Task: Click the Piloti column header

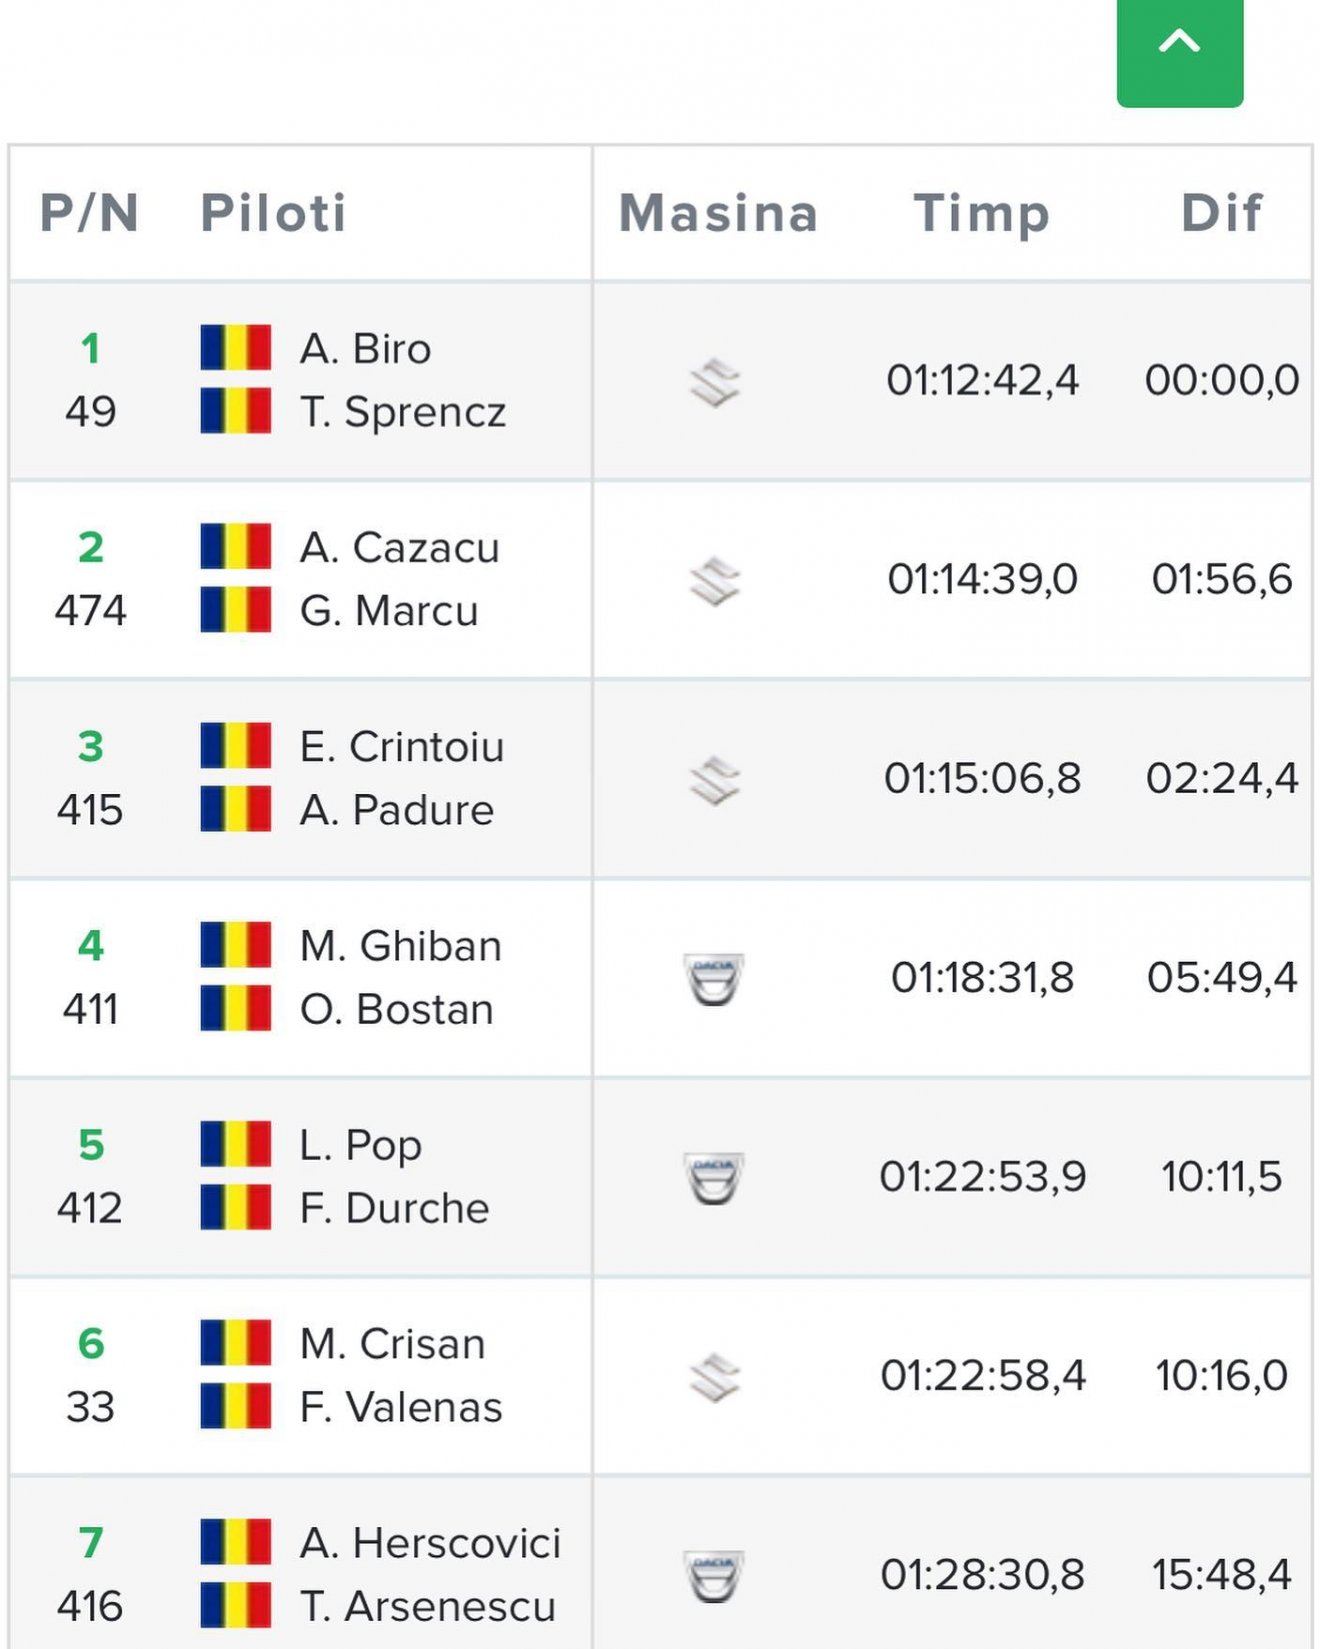Action: 274,213
